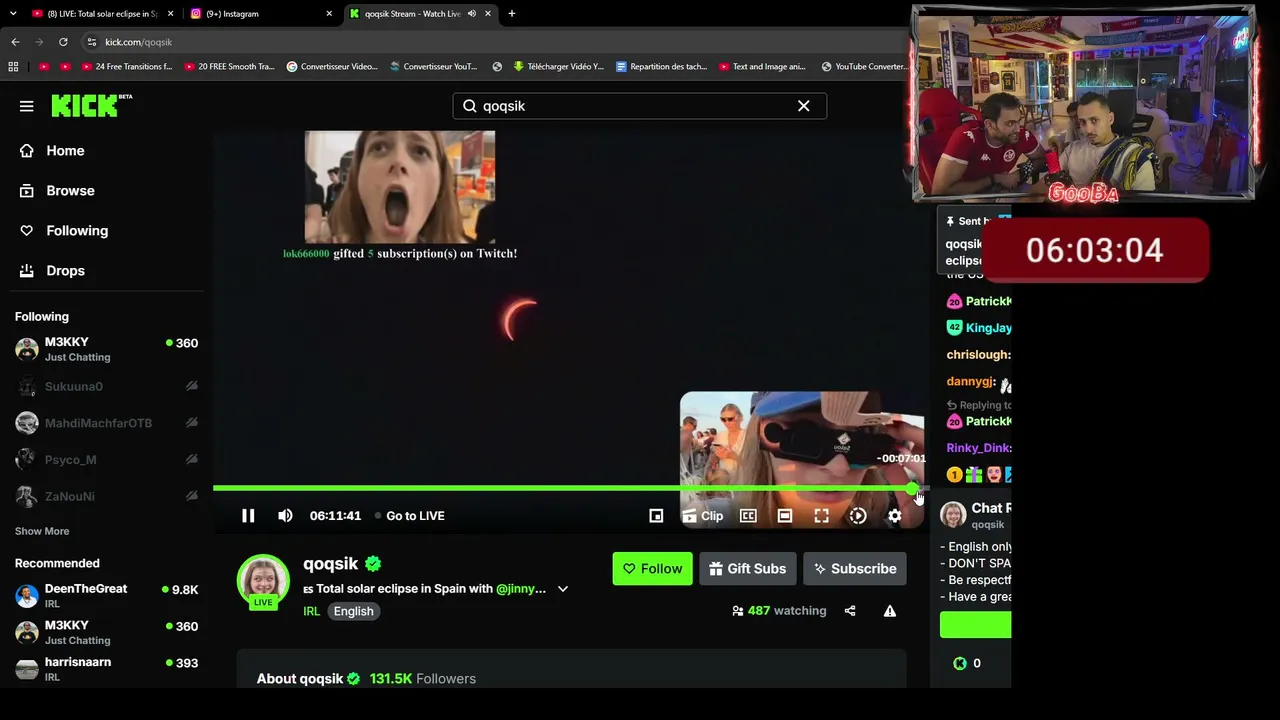The image size is (1280, 720).
Task: Close the Instagram tab
Action: point(329,14)
